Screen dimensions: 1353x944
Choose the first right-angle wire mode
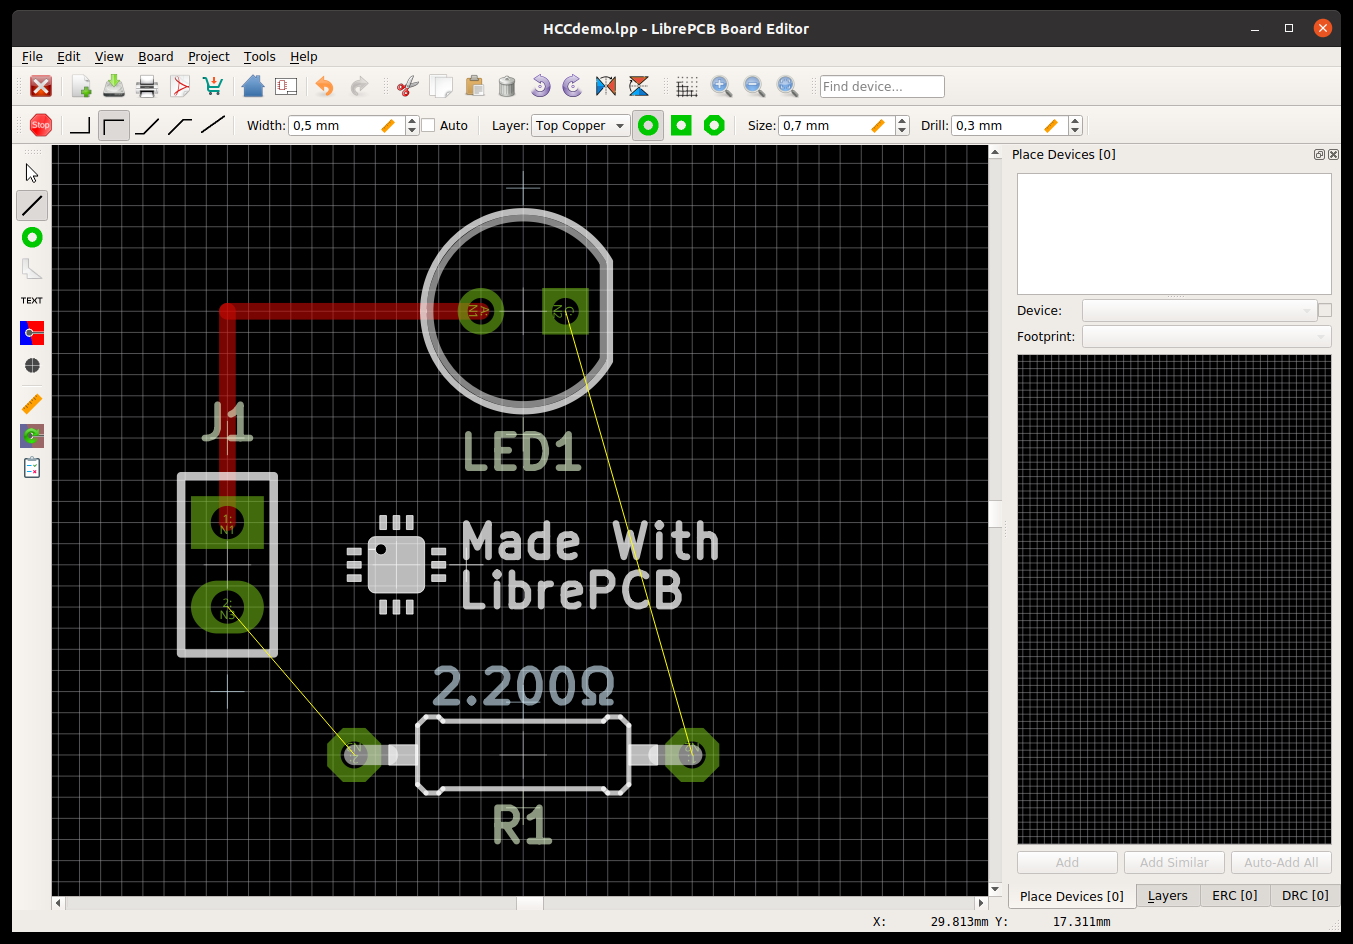pyautogui.click(x=81, y=125)
